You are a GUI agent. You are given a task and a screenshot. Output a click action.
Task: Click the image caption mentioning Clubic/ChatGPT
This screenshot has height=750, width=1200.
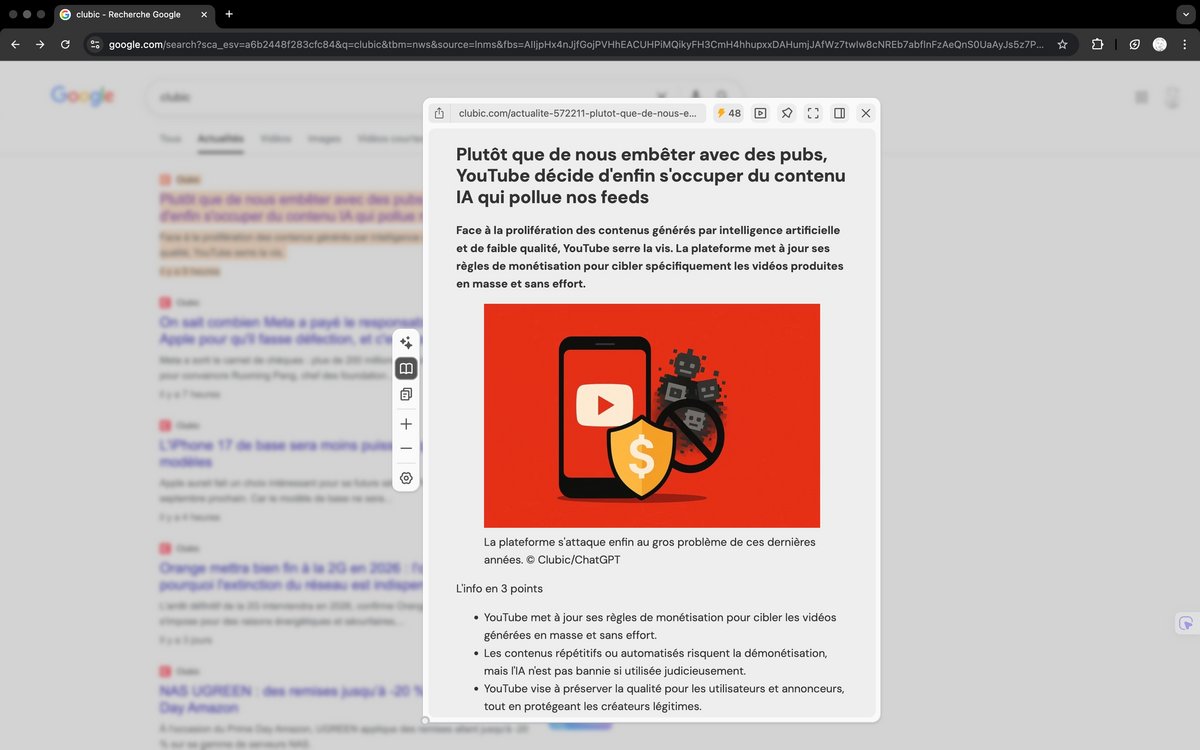pos(650,551)
